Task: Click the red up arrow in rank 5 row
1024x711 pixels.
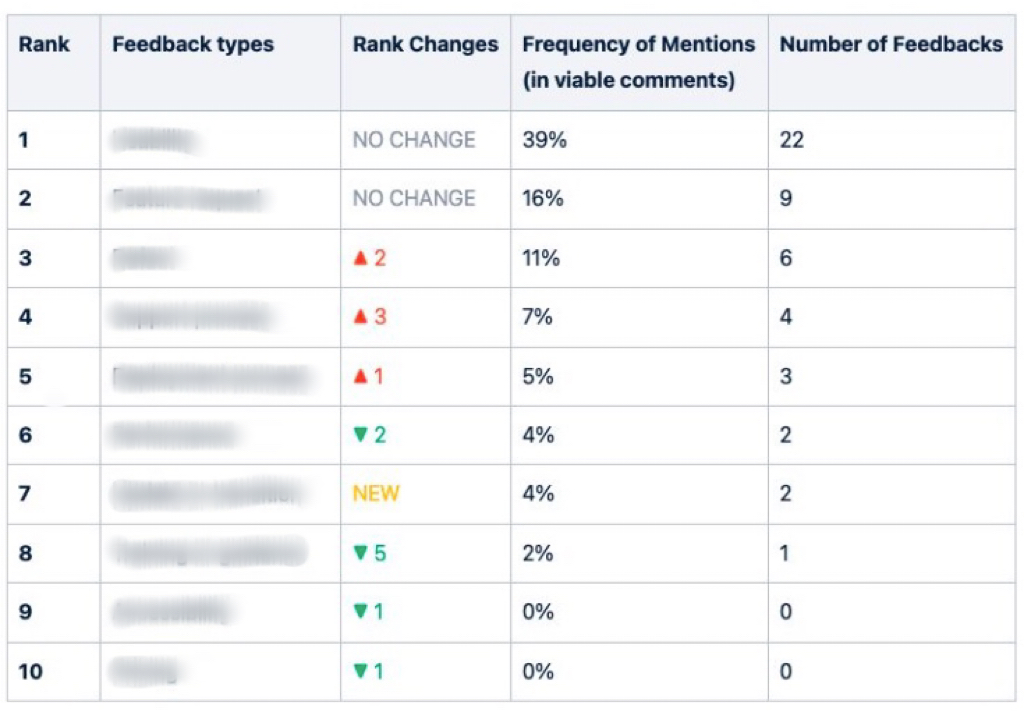Action: point(361,377)
